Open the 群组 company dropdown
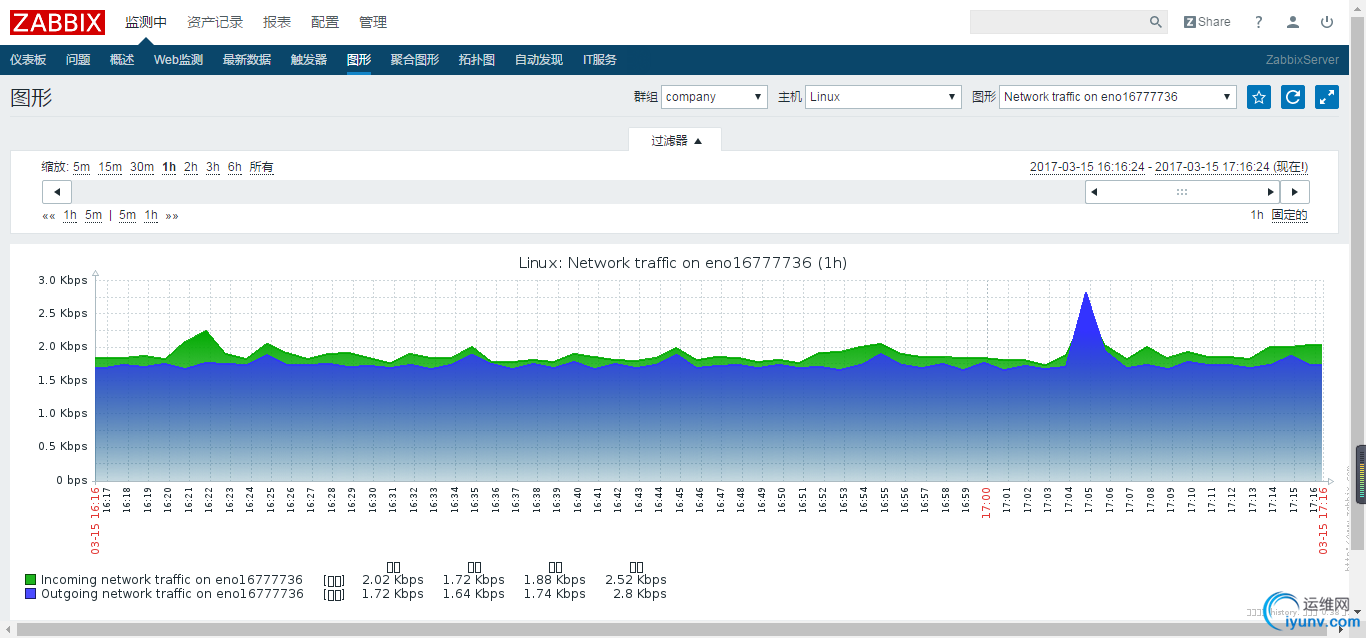This screenshot has width=1366, height=638. (x=714, y=97)
